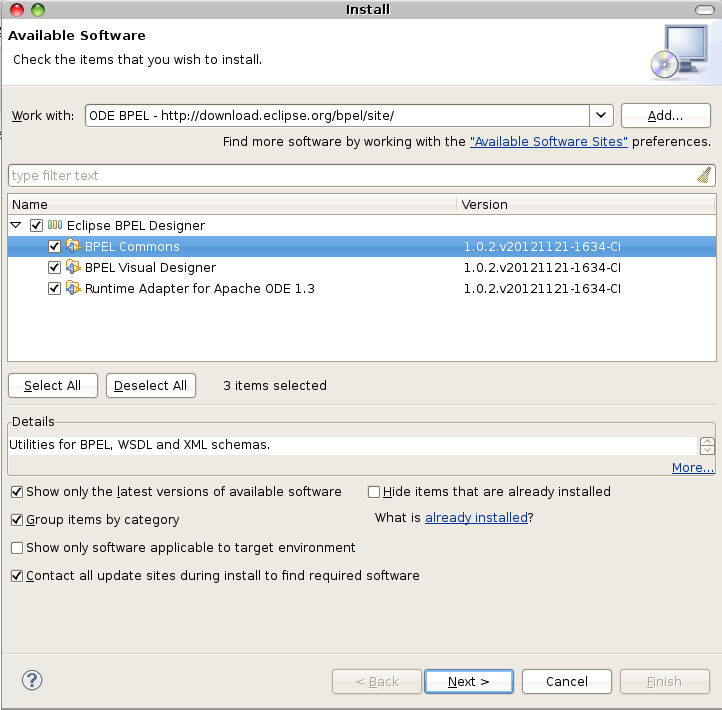Click the BPEL Visual Designer feature icon
This screenshot has width=722, height=710.
click(x=73, y=267)
